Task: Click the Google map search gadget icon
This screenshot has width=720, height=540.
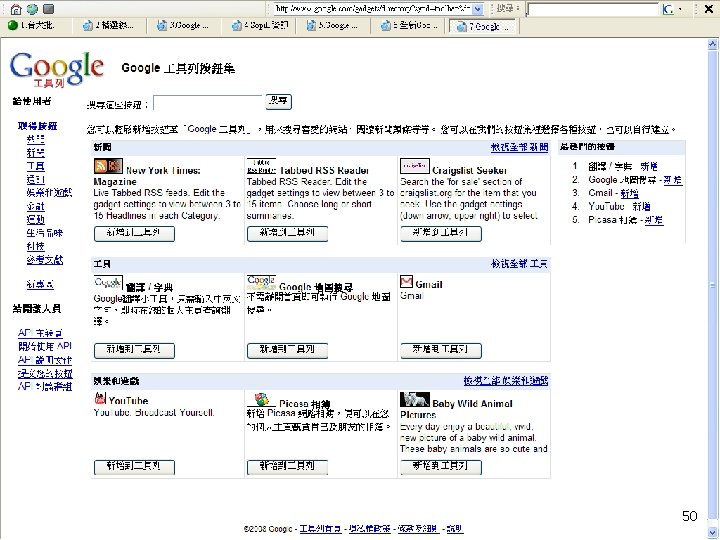Action: [x=261, y=282]
